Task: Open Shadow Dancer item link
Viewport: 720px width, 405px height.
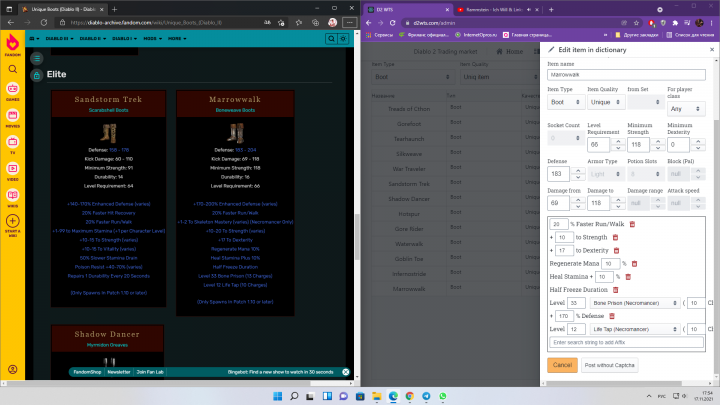Action: (107, 334)
